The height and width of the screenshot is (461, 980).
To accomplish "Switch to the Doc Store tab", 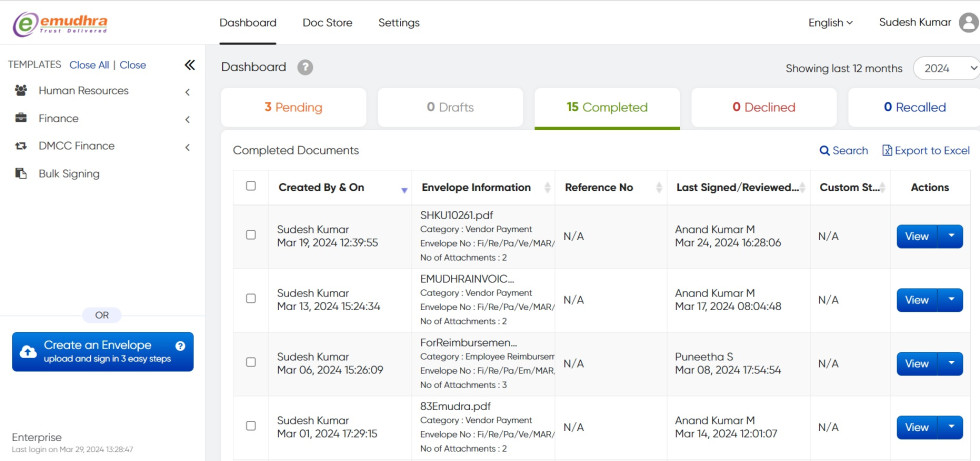I will 327,22.
